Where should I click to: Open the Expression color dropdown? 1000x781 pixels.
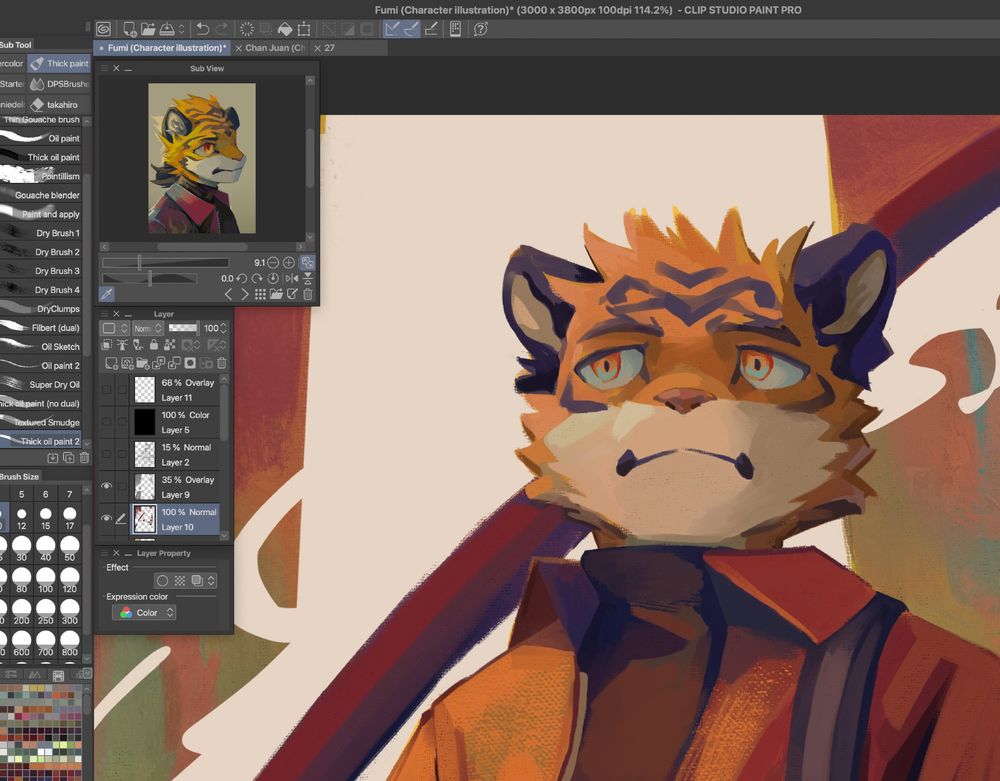[145, 612]
